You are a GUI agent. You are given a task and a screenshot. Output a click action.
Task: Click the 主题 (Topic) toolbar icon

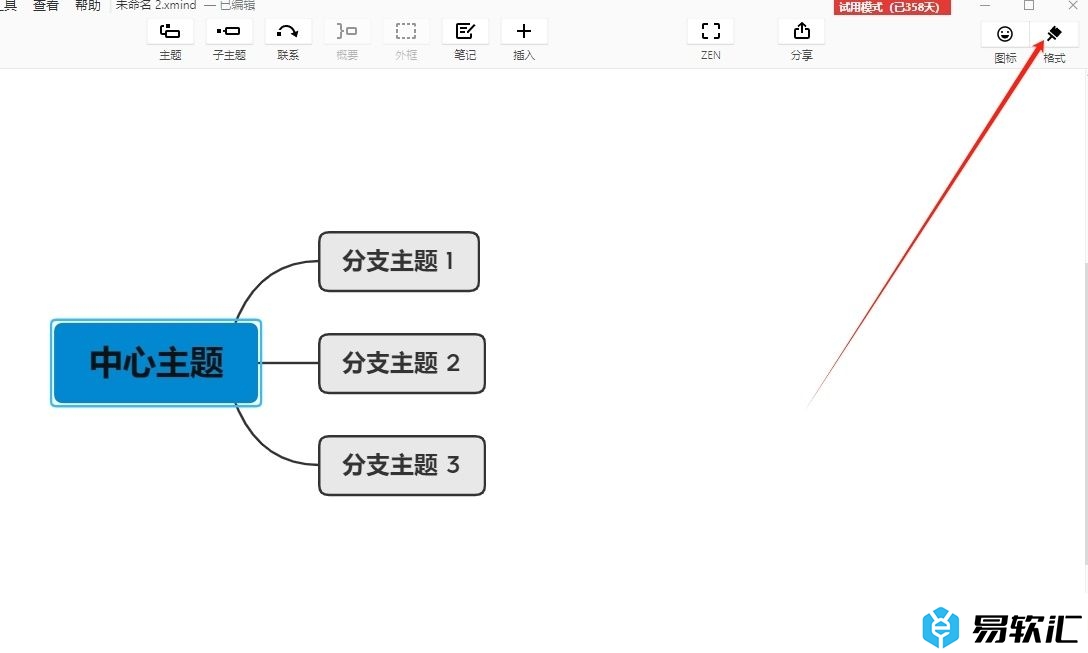tap(170, 31)
